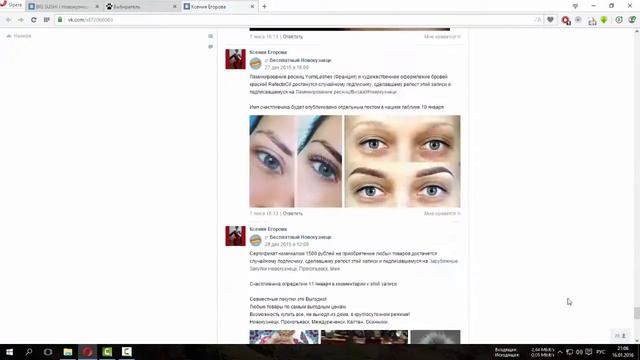Screen dimensions: 640x360
Task: Open the Зарубежные Закупки community link
Action: [443, 261]
